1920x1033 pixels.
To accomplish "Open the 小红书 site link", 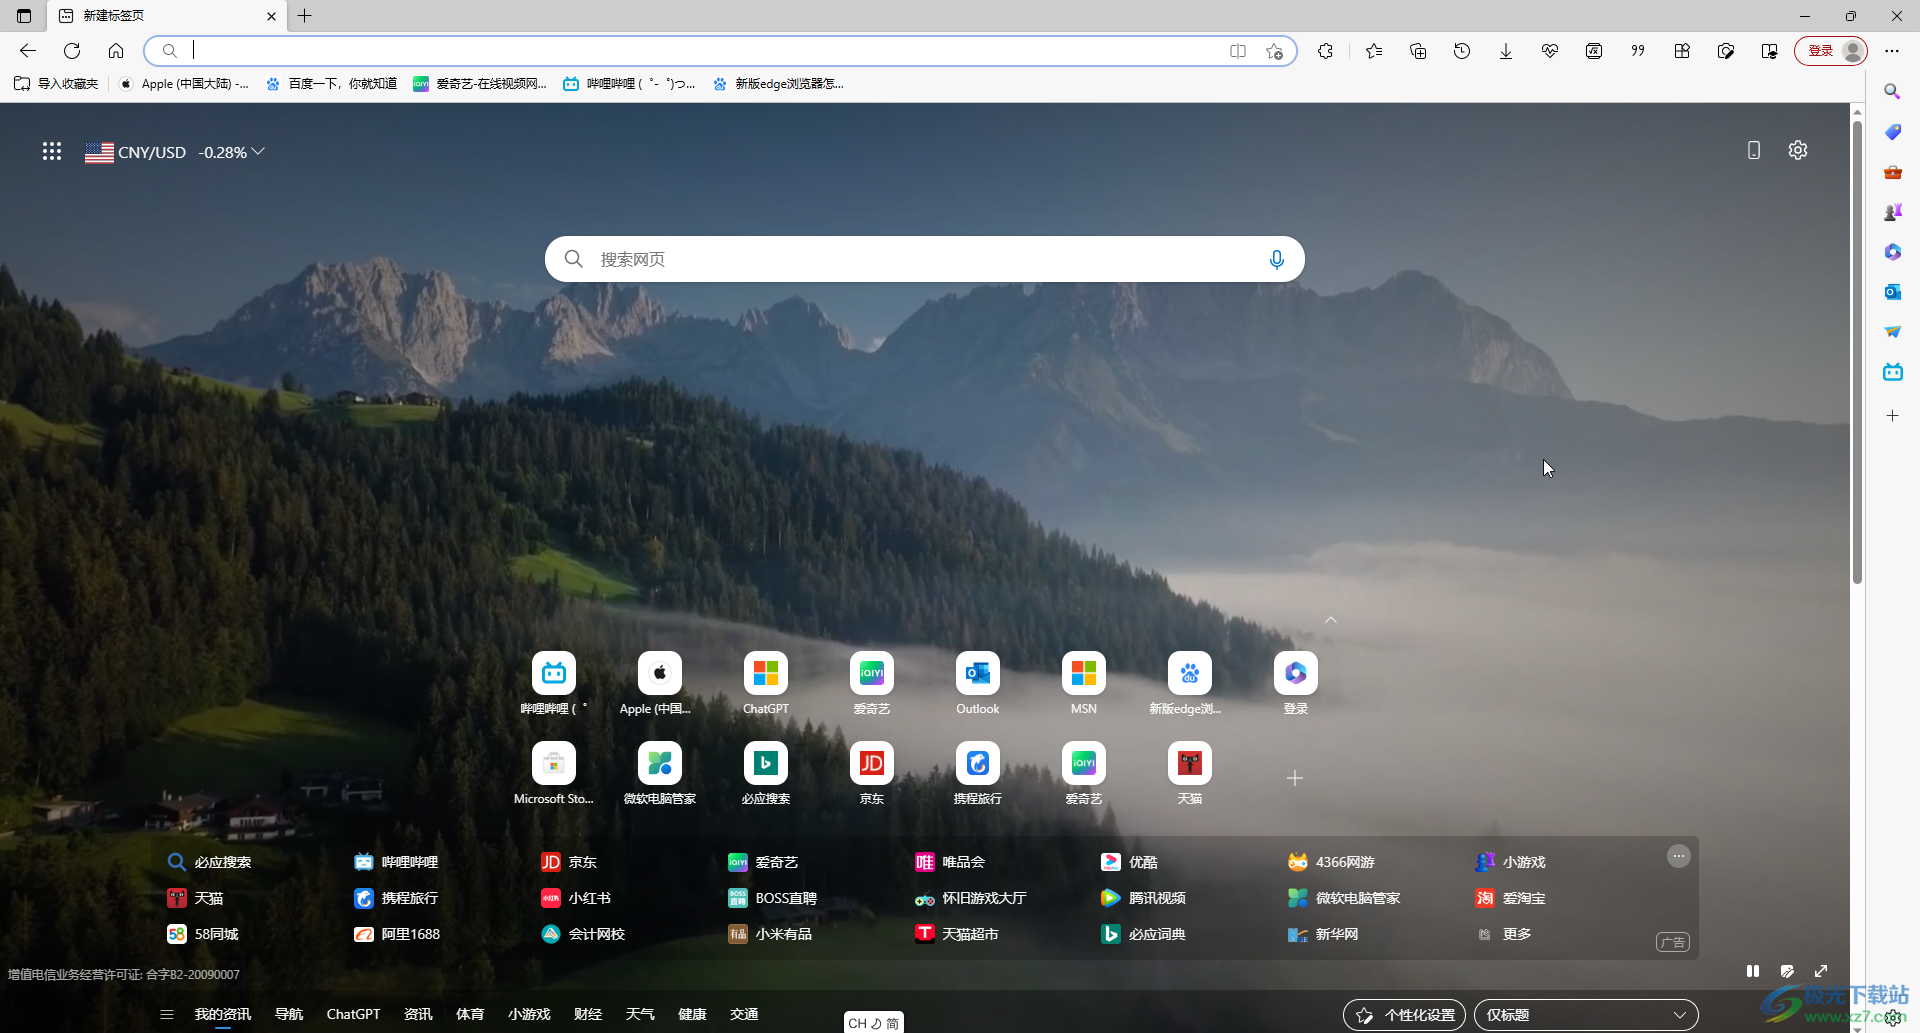I will tap(576, 898).
